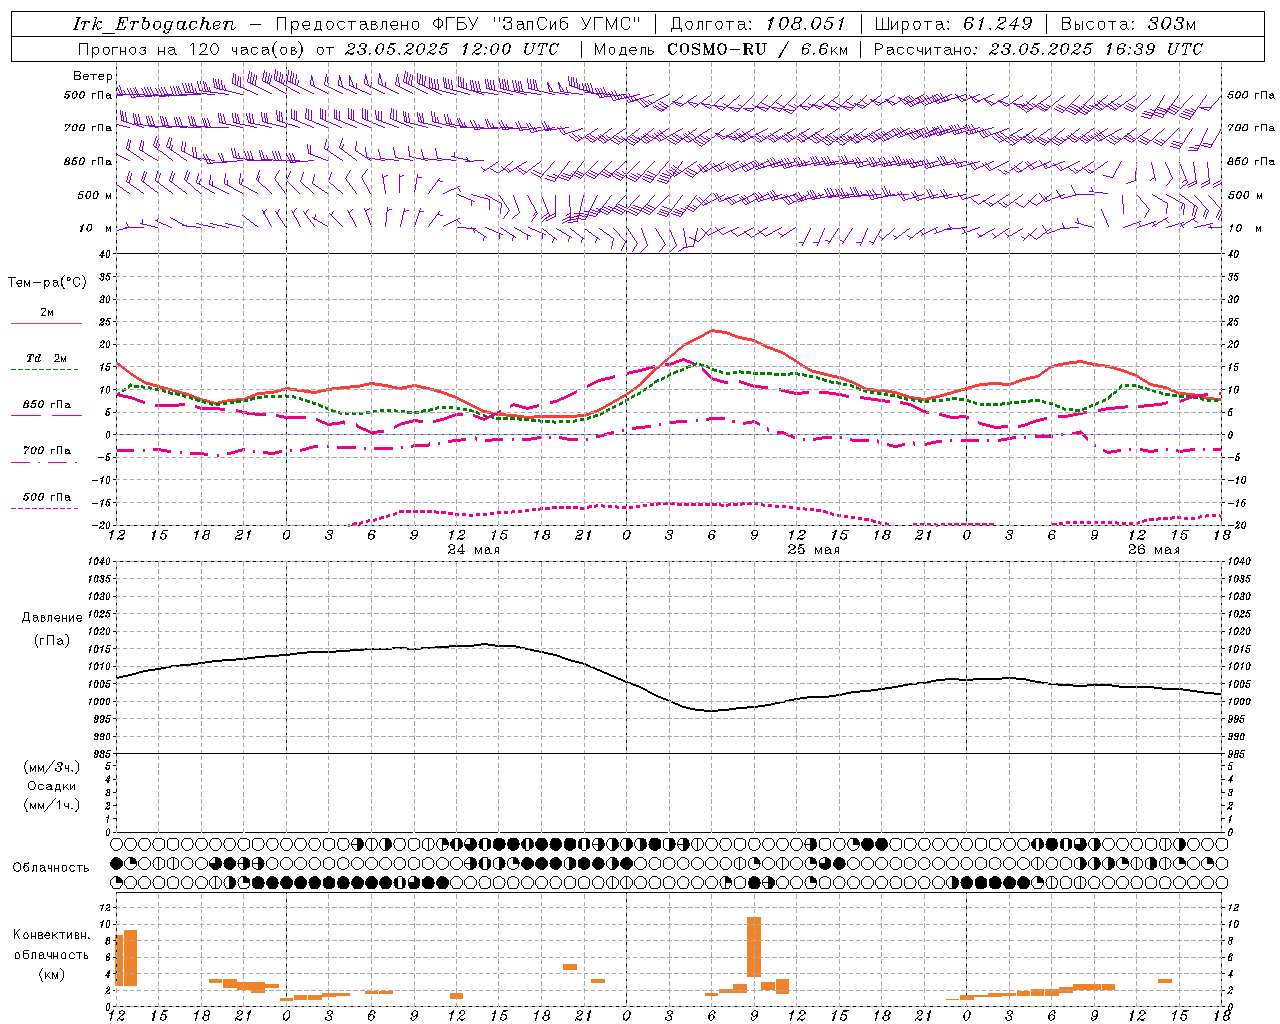Click 'Рассчитано: 23.05.2025 16:39 UTC' text
Screen dimensions: 1280x1024
tap(1038, 49)
